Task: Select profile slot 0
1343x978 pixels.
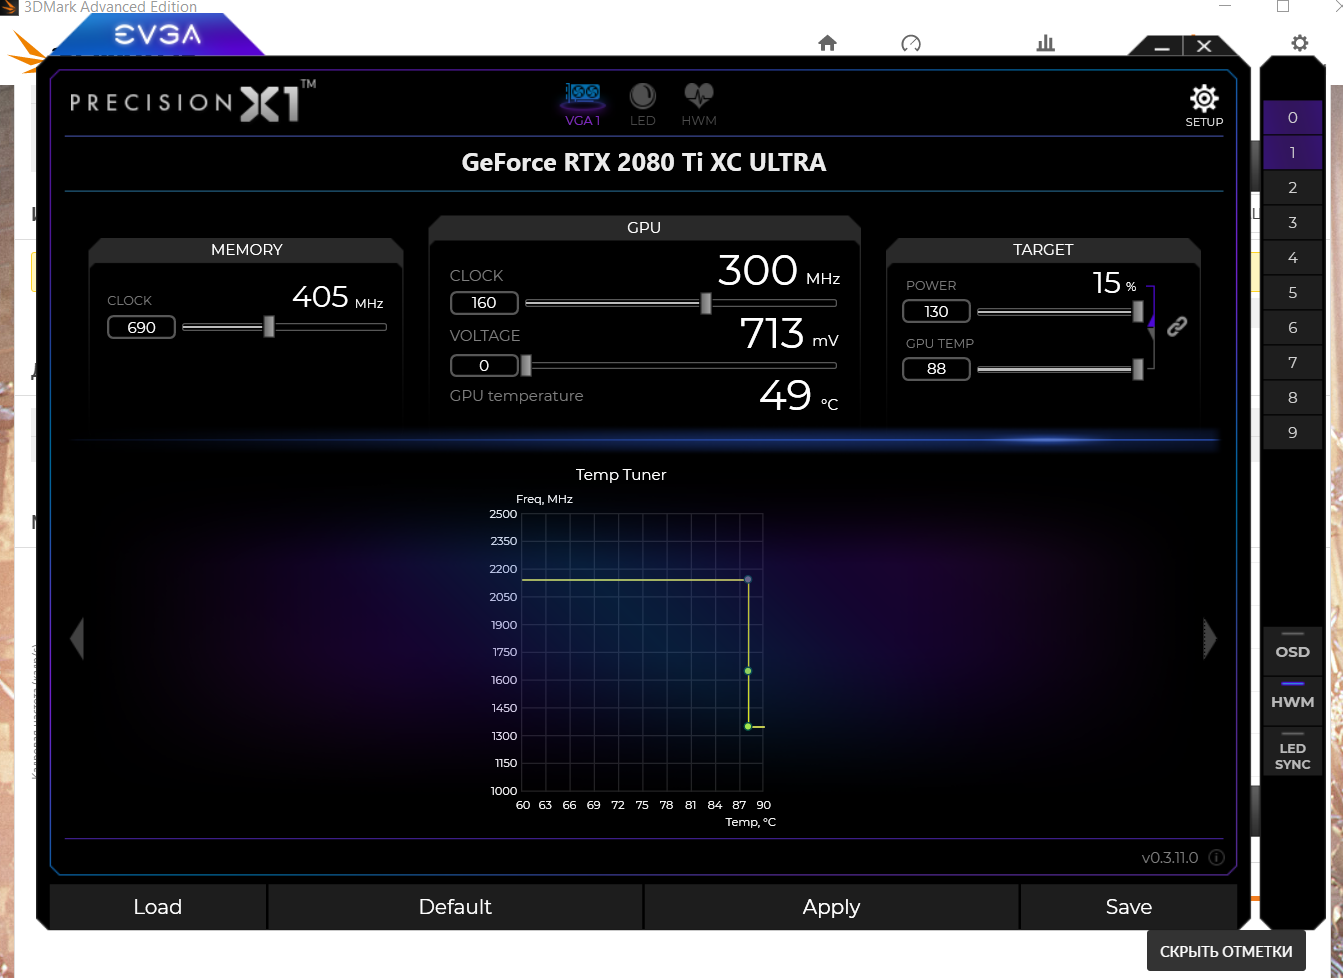Action: coord(1292,118)
